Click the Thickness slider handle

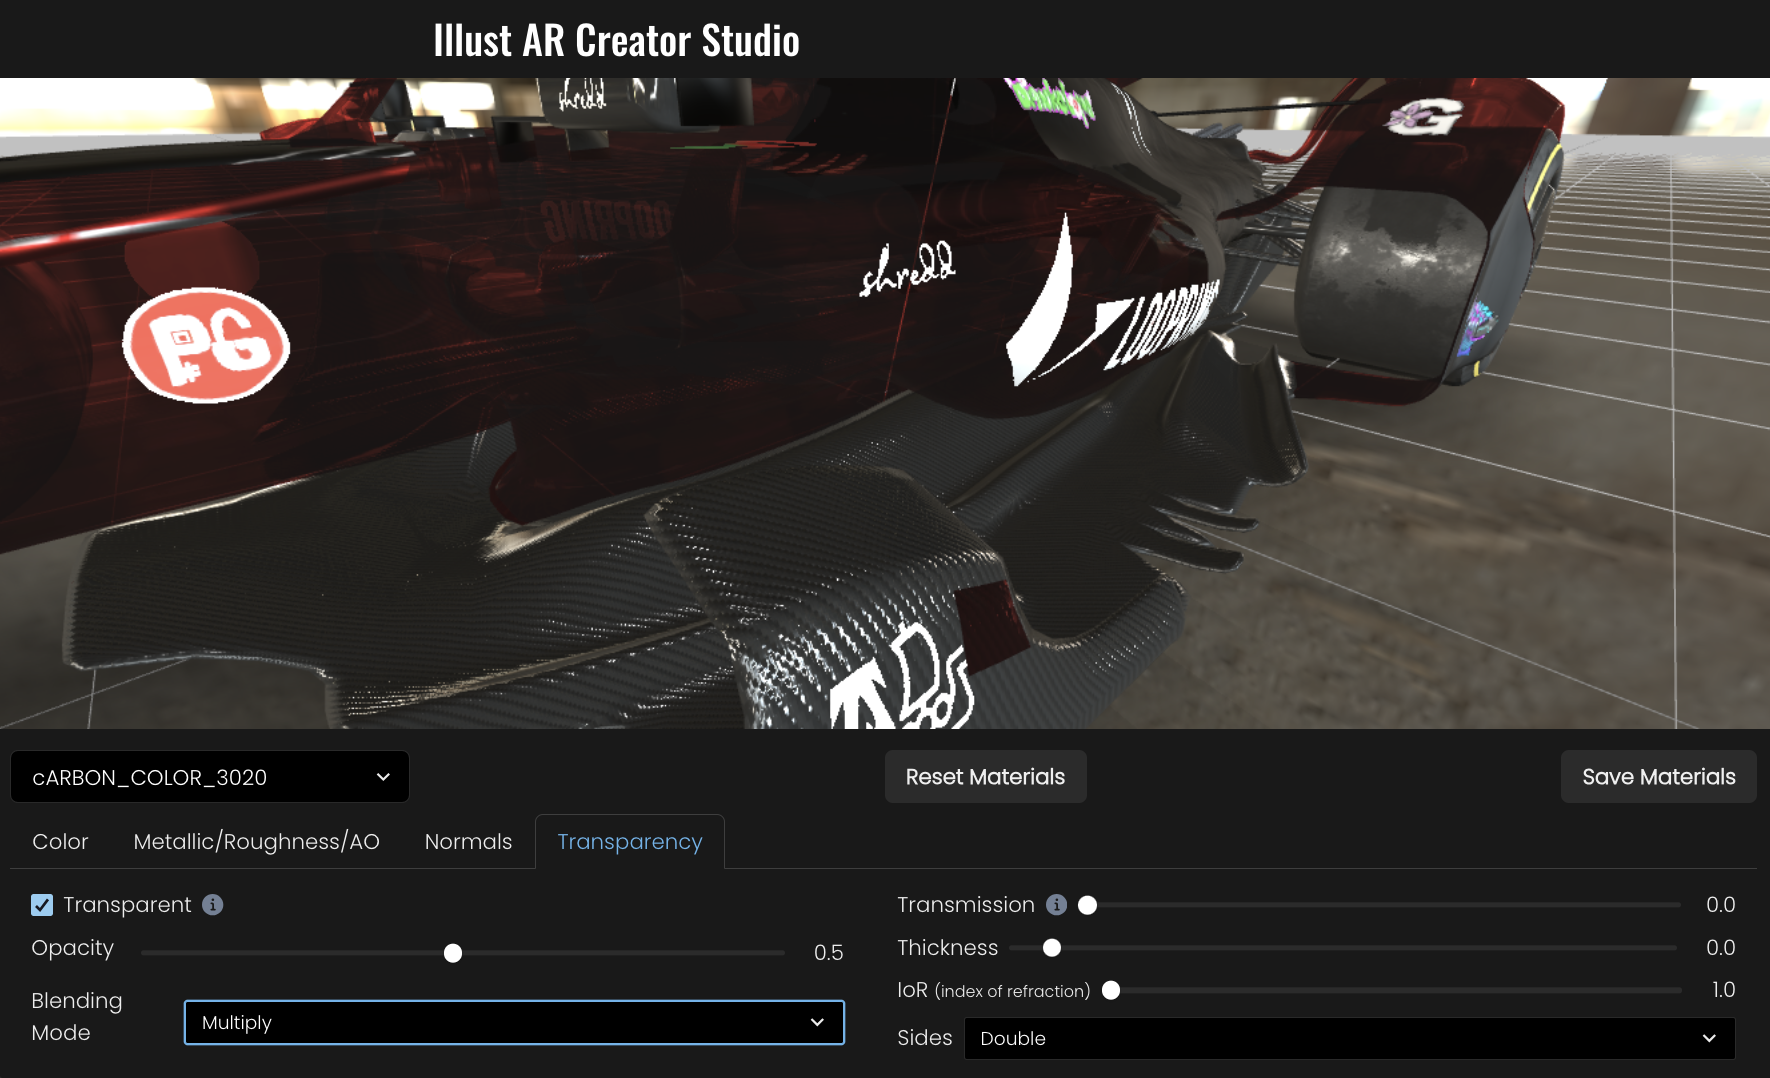(x=1052, y=948)
